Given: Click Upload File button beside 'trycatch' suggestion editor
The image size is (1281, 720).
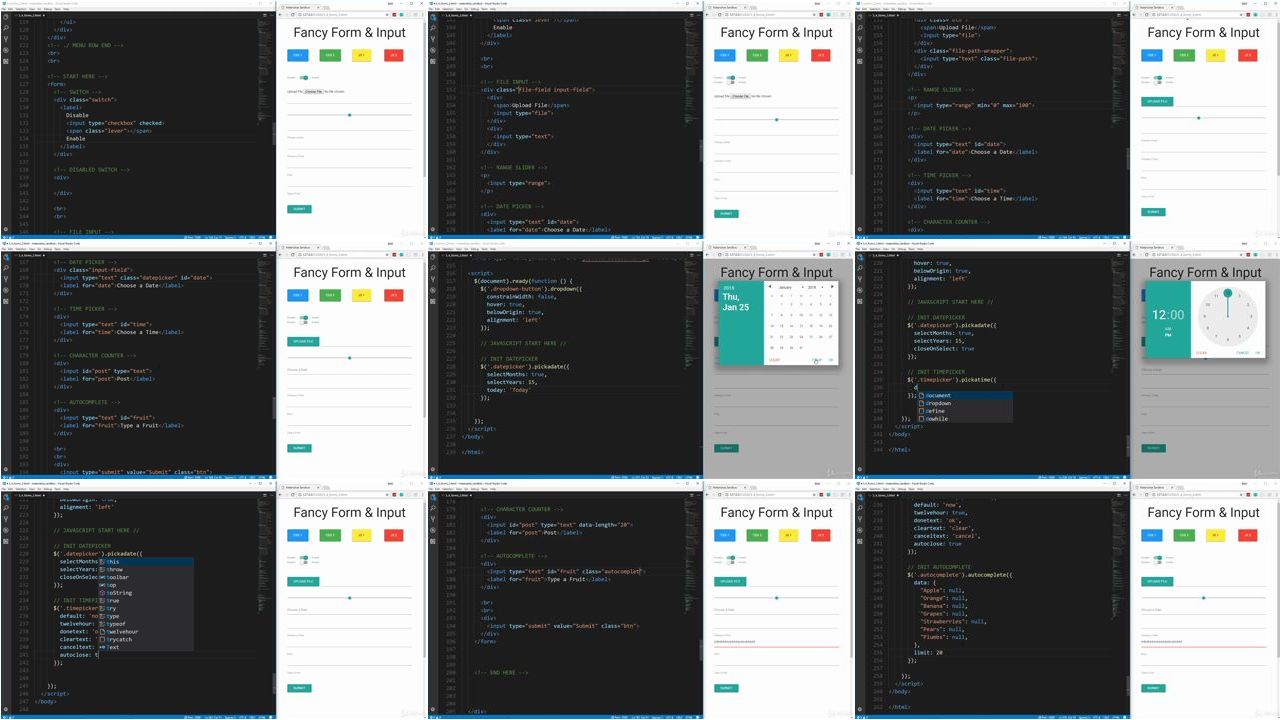Looking at the screenshot, I should [303, 581].
